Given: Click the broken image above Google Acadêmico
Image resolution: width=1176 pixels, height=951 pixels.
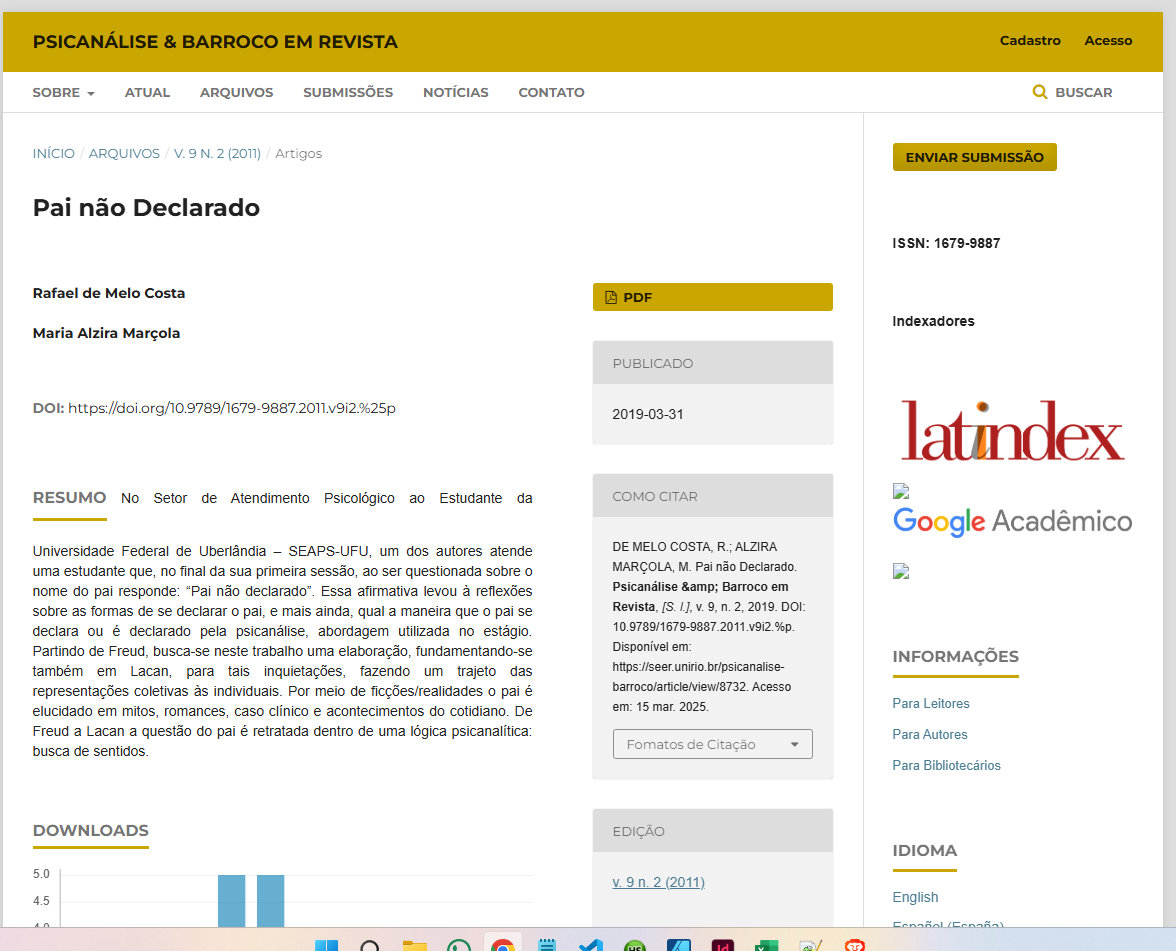Looking at the screenshot, I should [901, 491].
